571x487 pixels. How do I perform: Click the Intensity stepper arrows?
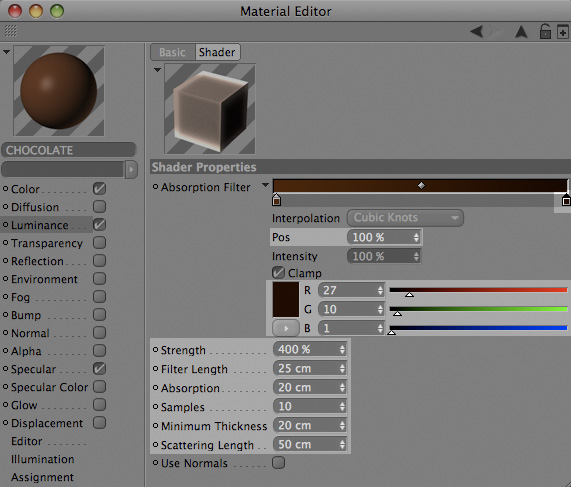click(416, 256)
